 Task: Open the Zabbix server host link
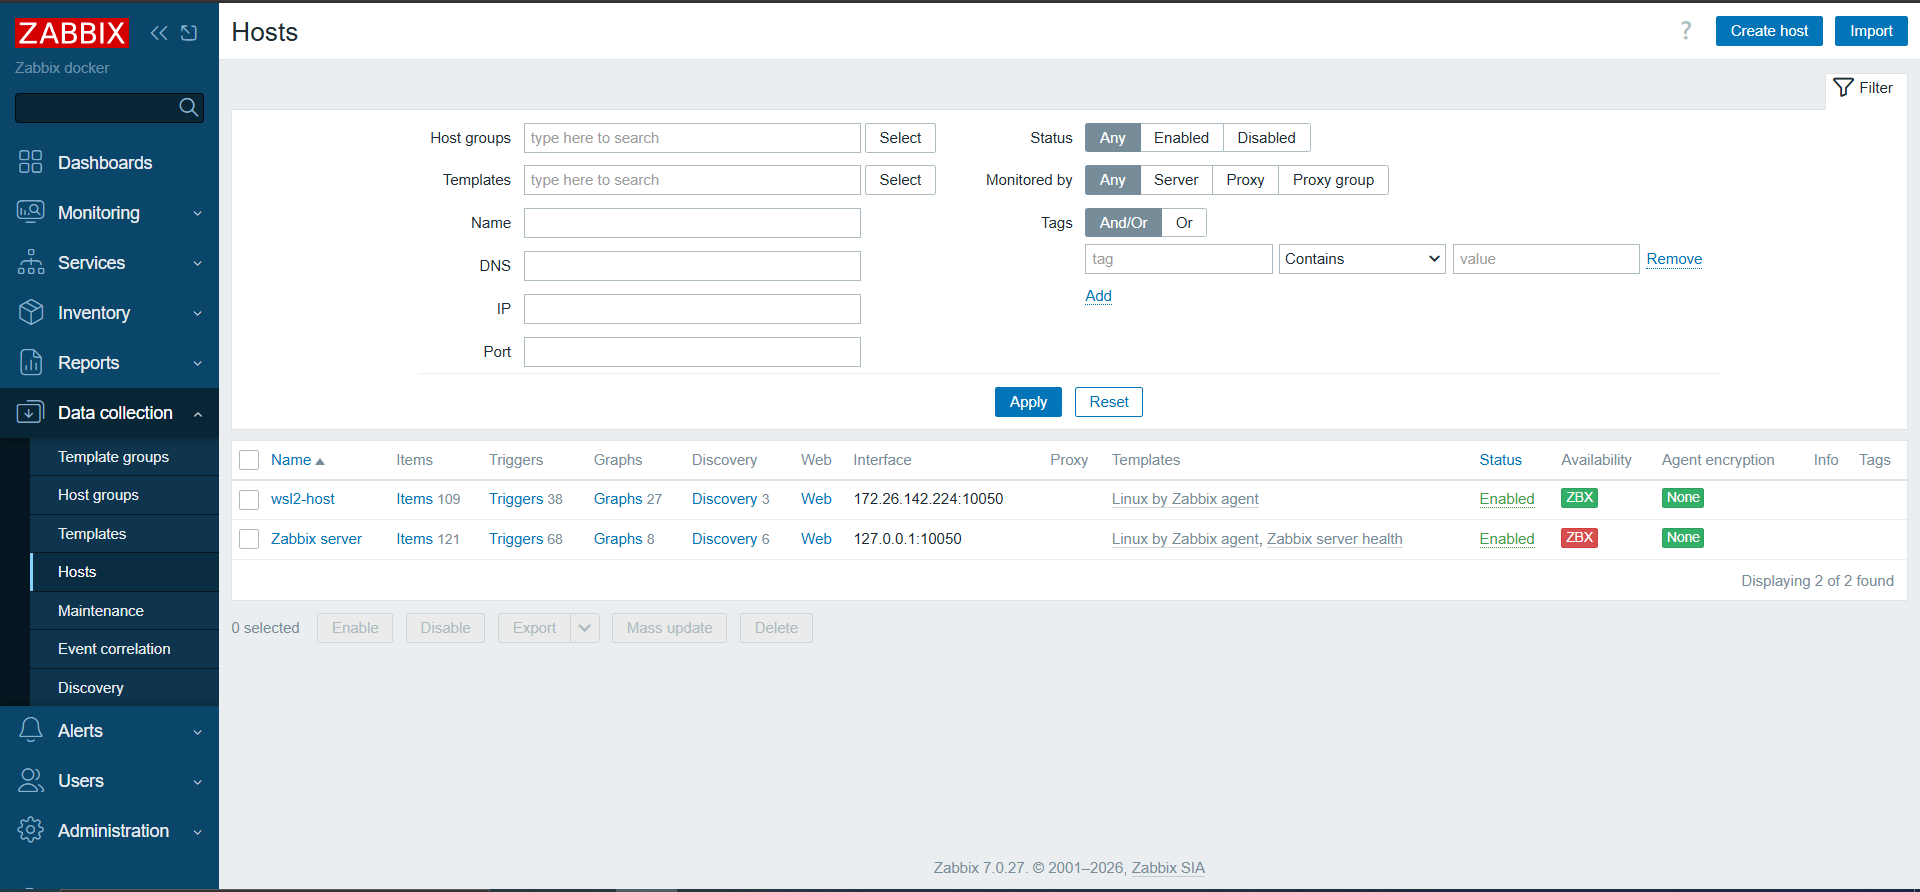click(x=316, y=539)
